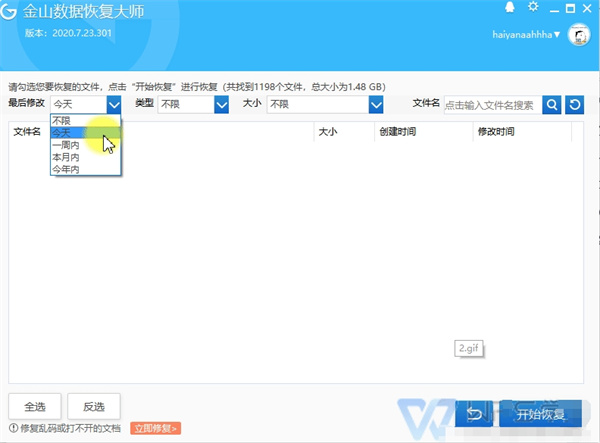Viewport: 600px width, 443px height.
Task: Click the orange 立即修复 link
Action: point(155,428)
